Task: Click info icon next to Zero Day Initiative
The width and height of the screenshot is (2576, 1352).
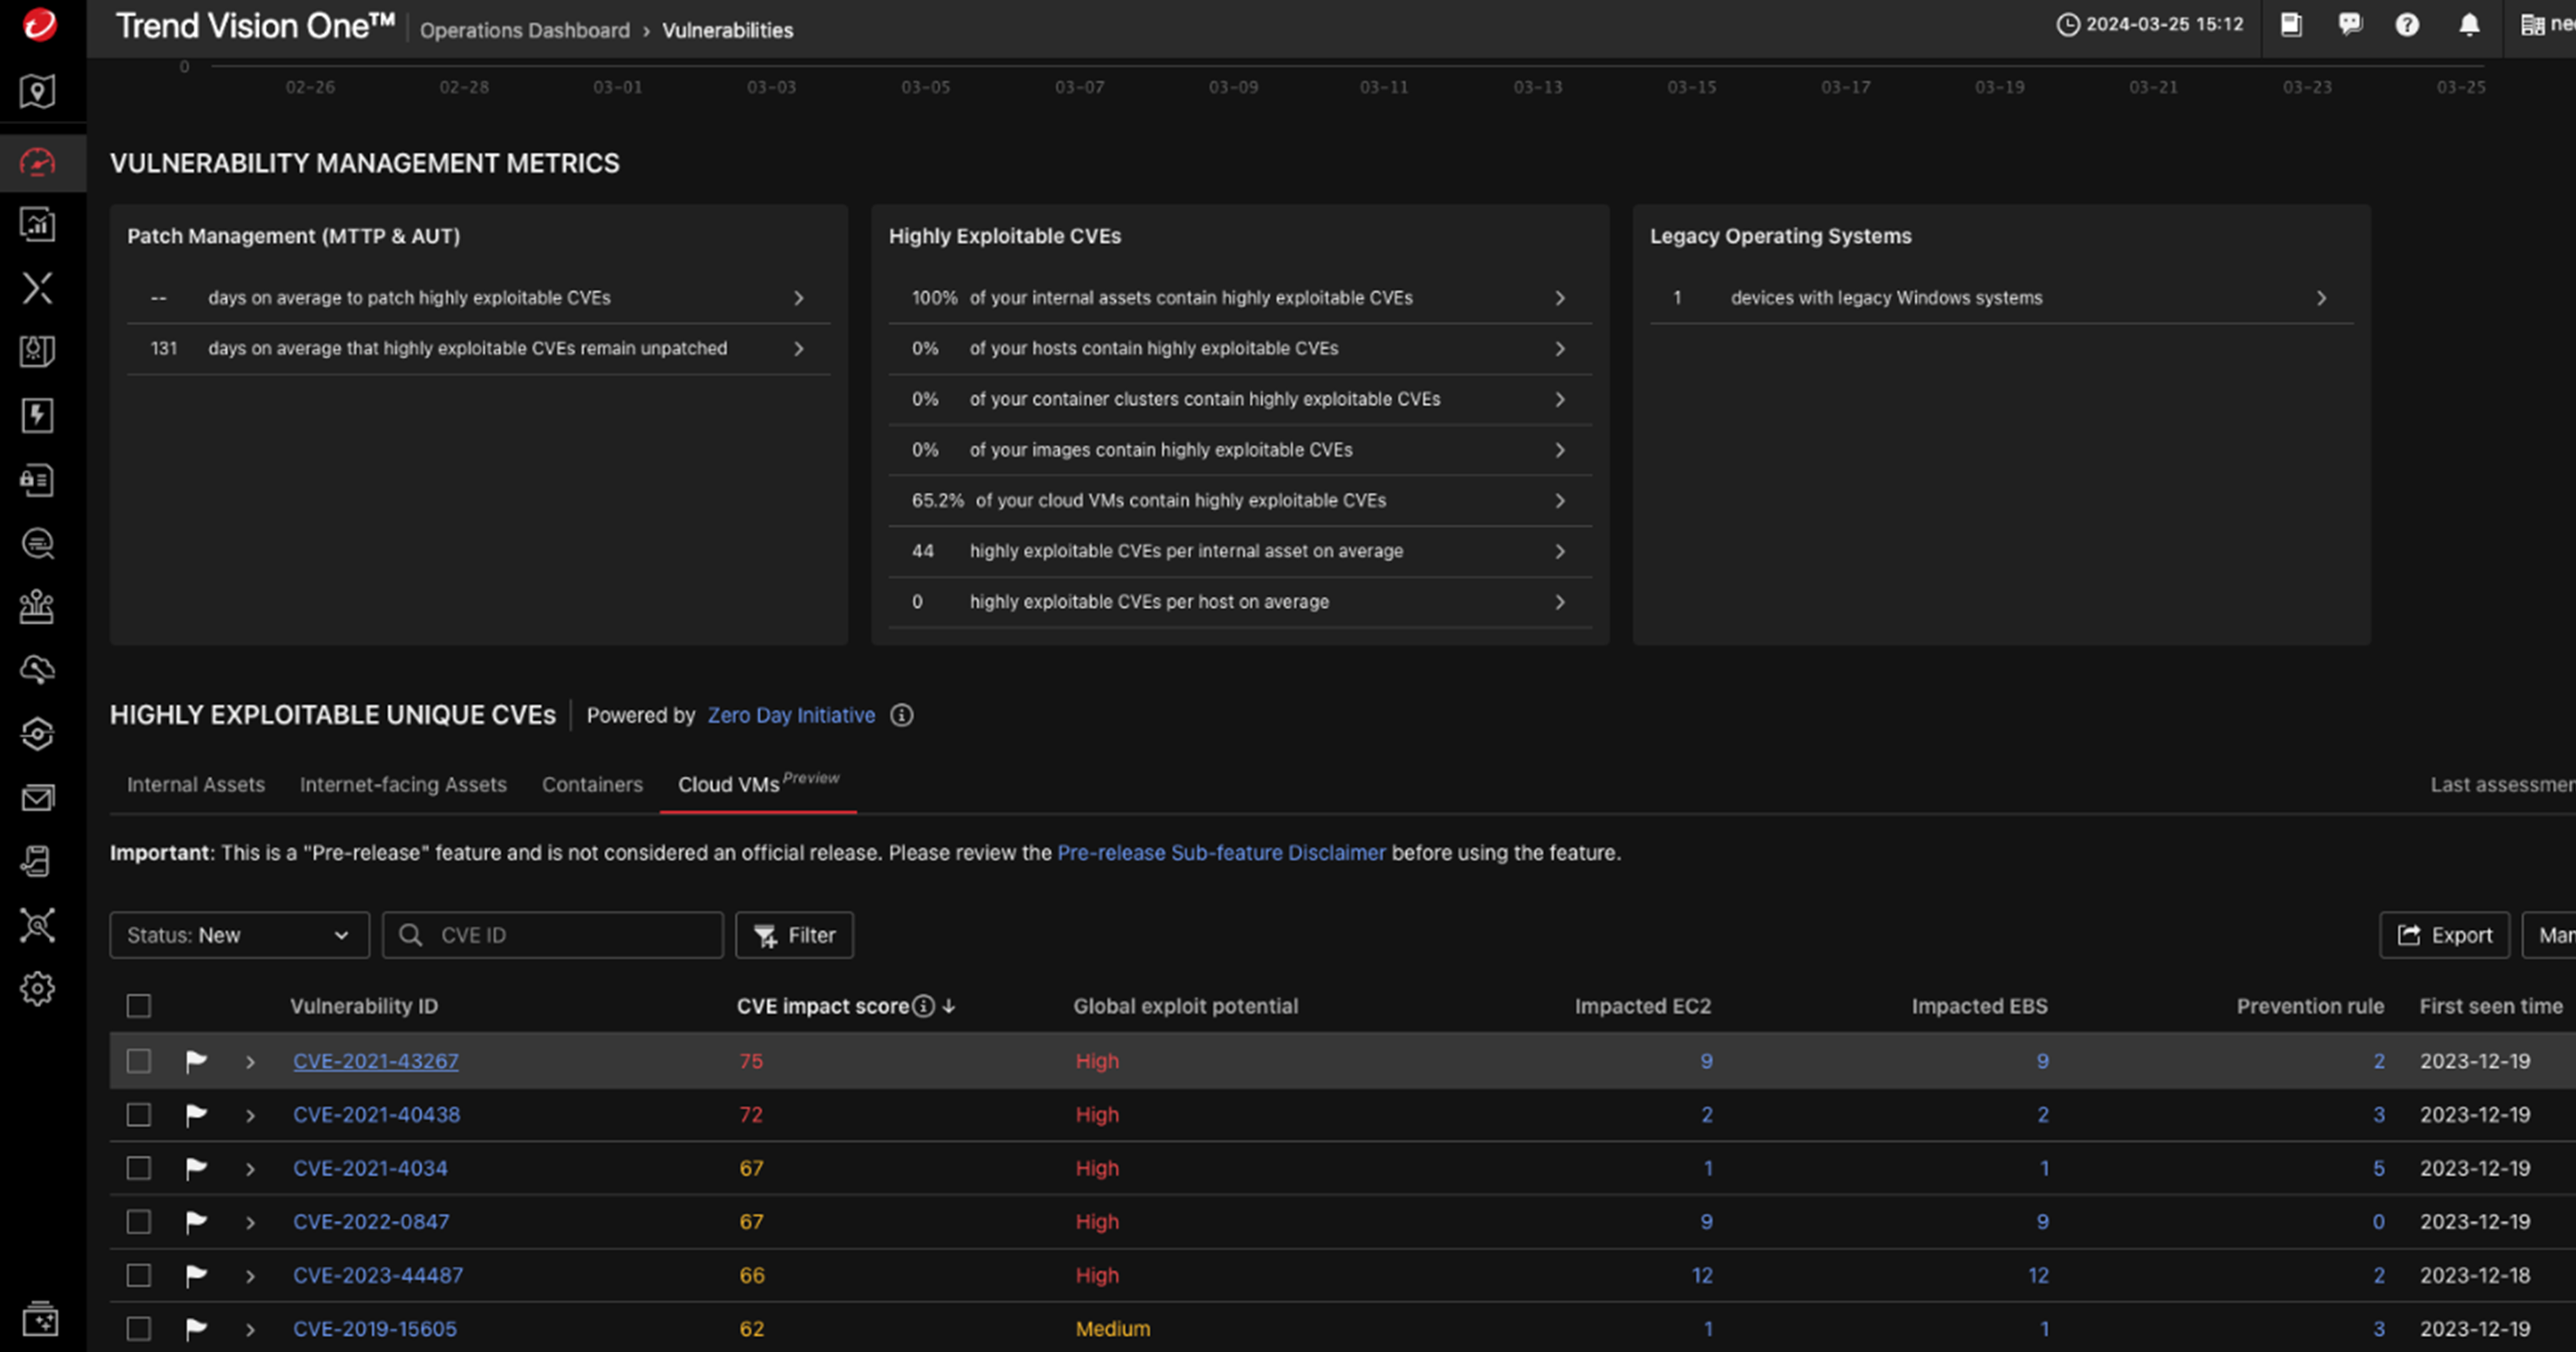Action: 901,715
